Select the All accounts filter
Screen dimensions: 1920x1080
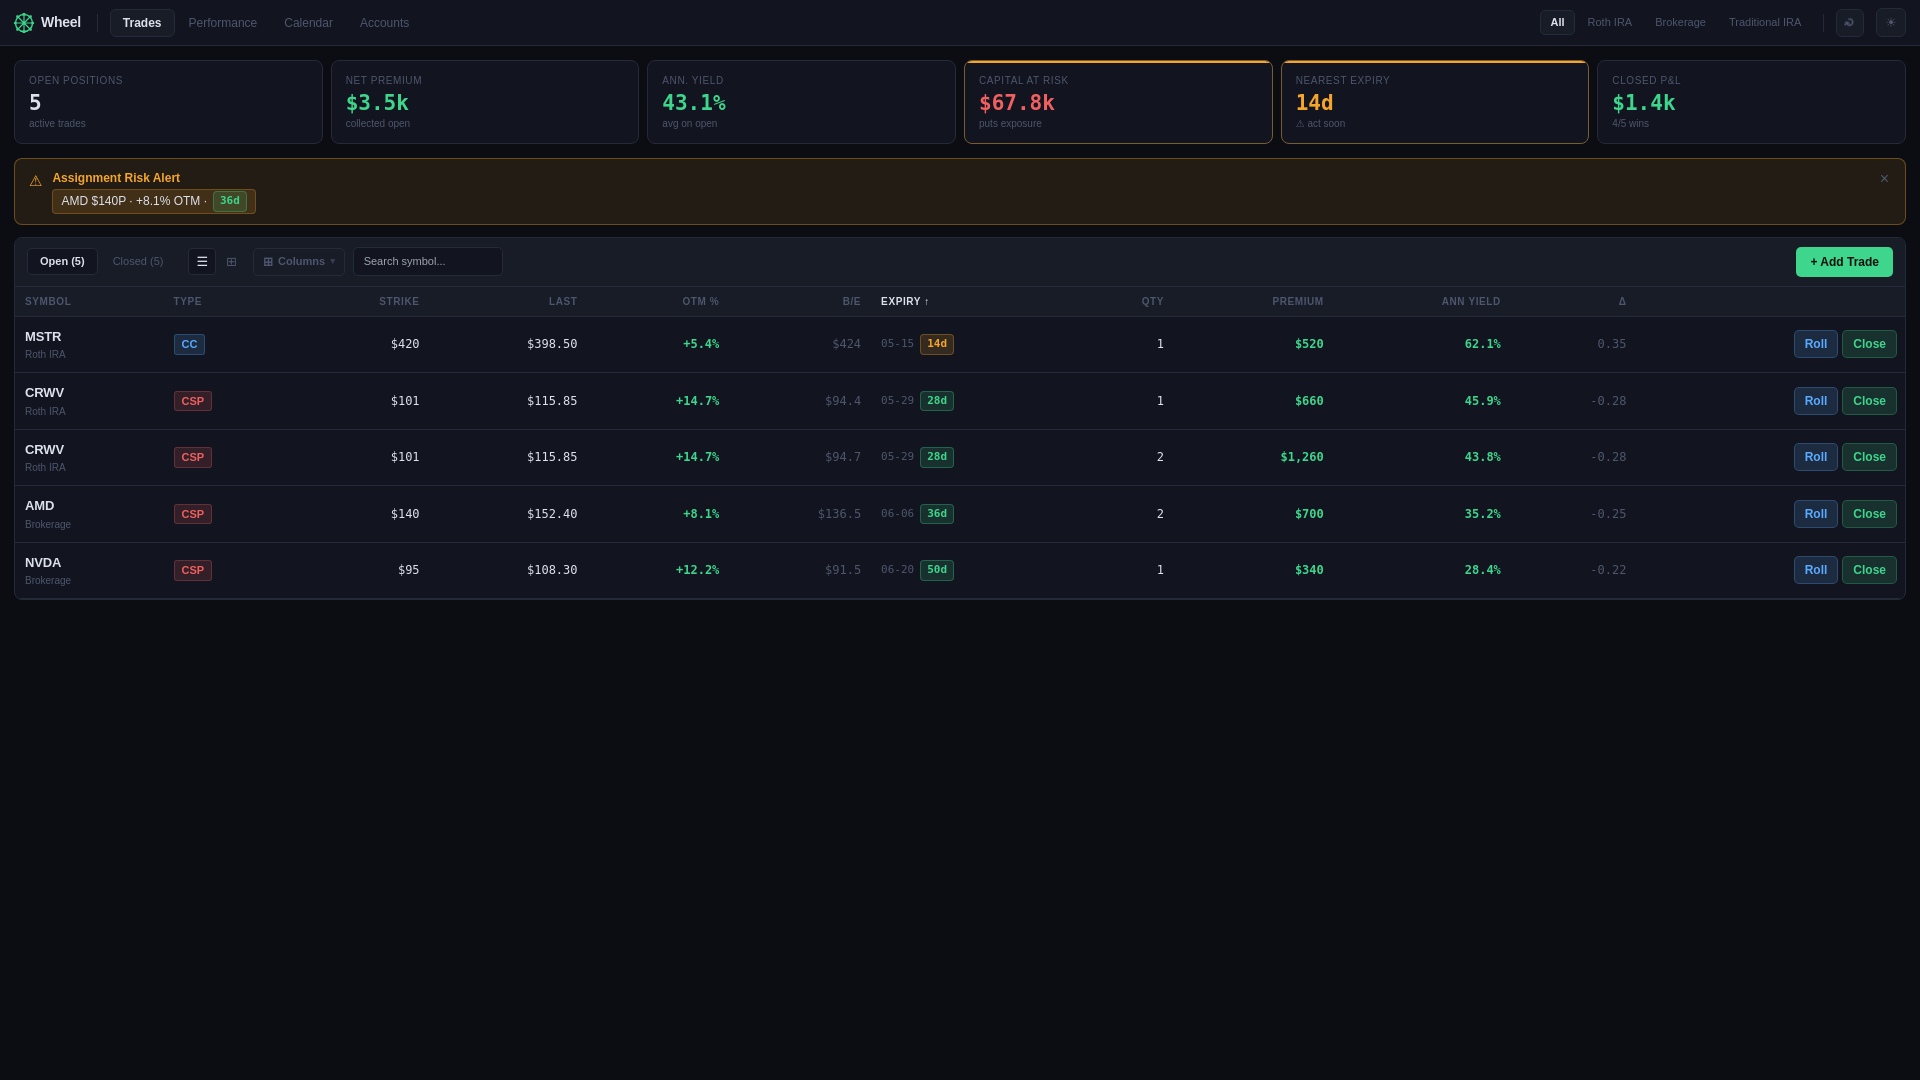click(1557, 23)
